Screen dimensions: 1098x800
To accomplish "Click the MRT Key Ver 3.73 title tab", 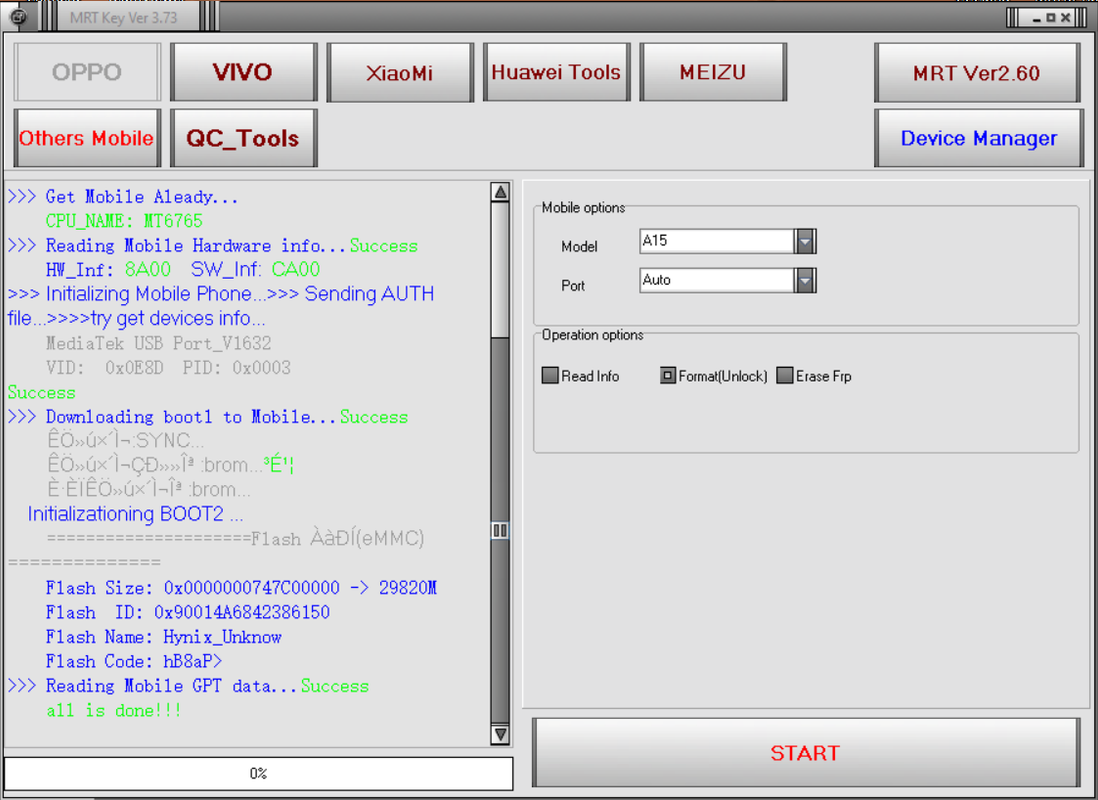I will [x=124, y=18].
